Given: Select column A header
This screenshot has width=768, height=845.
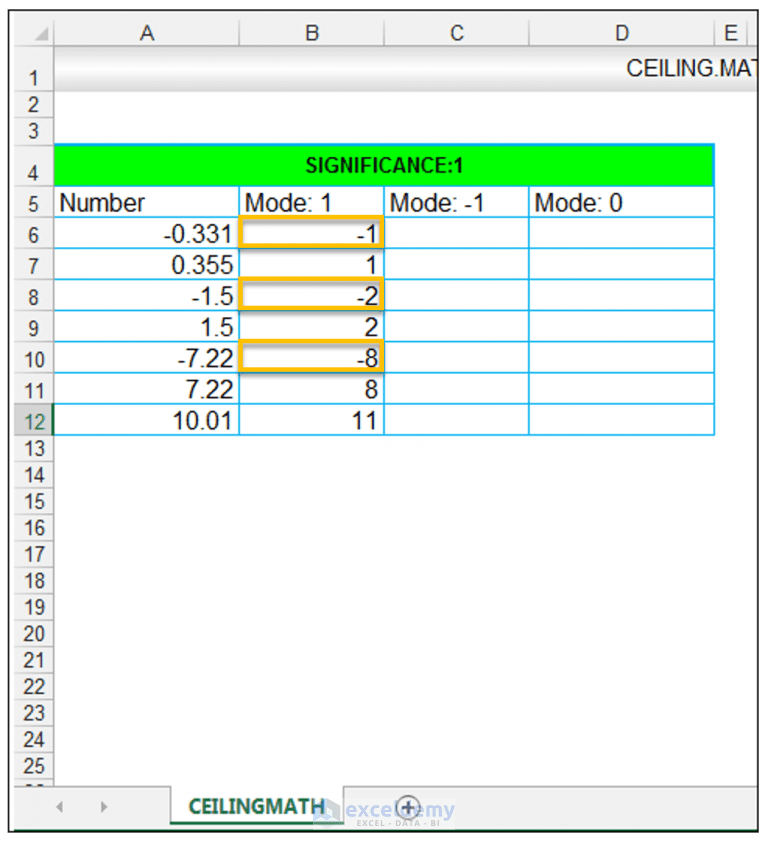Looking at the screenshot, I should 147,33.
